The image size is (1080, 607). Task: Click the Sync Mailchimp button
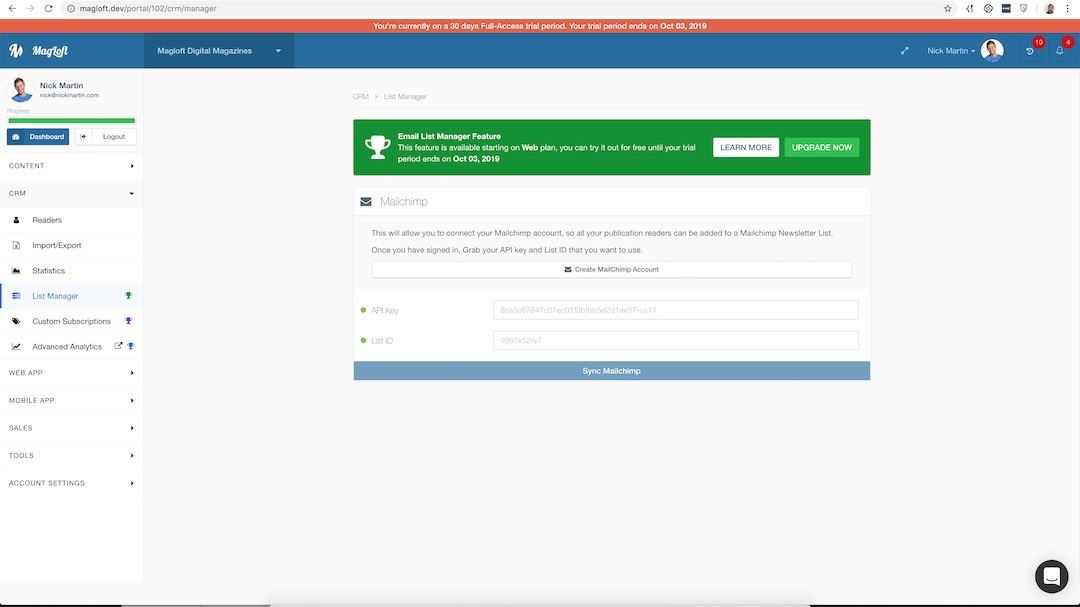tap(612, 371)
